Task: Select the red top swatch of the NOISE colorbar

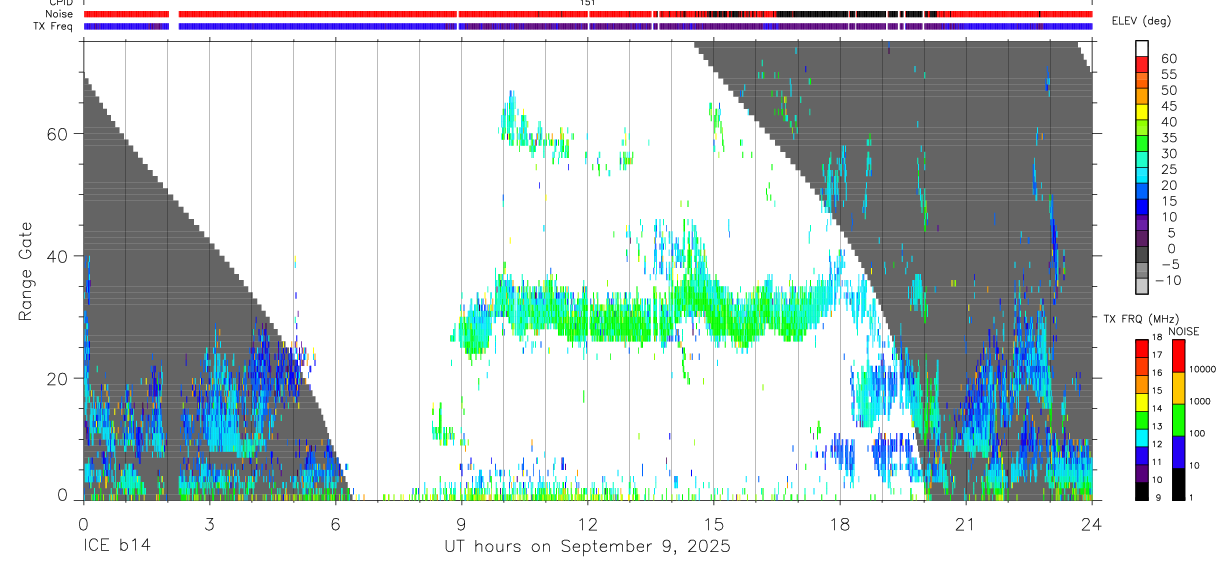Action: click(1179, 356)
